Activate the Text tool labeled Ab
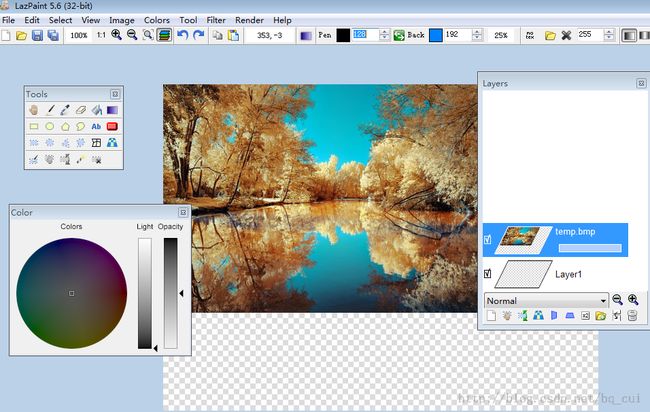The height and width of the screenshot is (412, 650). (97, 126)
